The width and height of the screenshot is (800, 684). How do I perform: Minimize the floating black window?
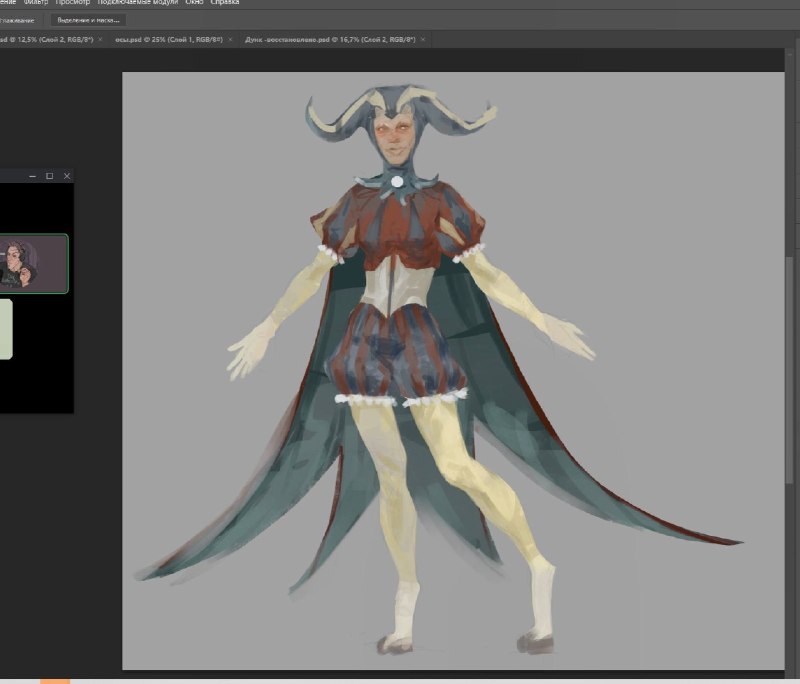point(33,176)
